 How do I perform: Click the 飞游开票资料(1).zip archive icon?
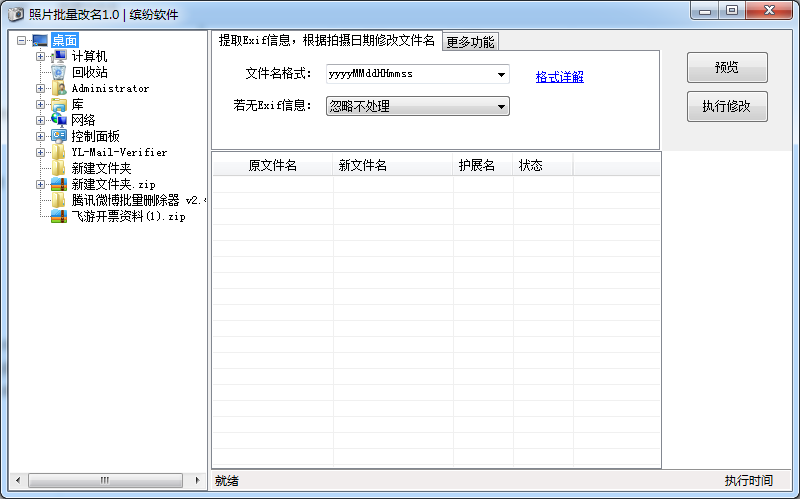click(x=59, y=216)
